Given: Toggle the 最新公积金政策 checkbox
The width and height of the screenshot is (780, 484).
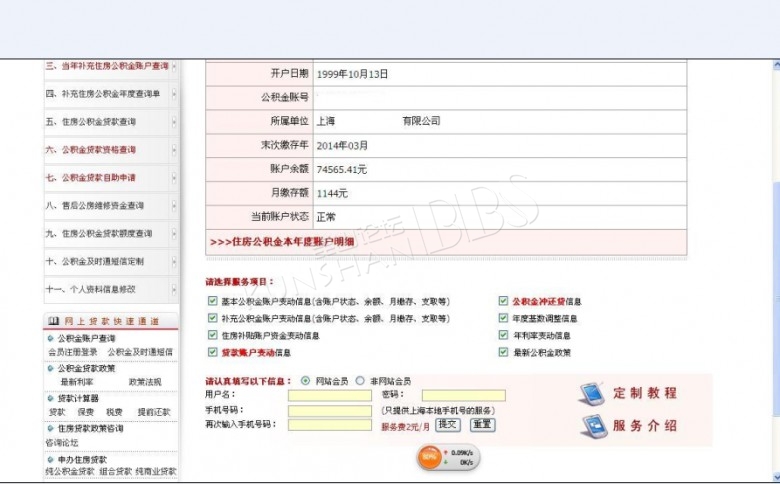Looking at the screenshot, I should coord(503,352).
